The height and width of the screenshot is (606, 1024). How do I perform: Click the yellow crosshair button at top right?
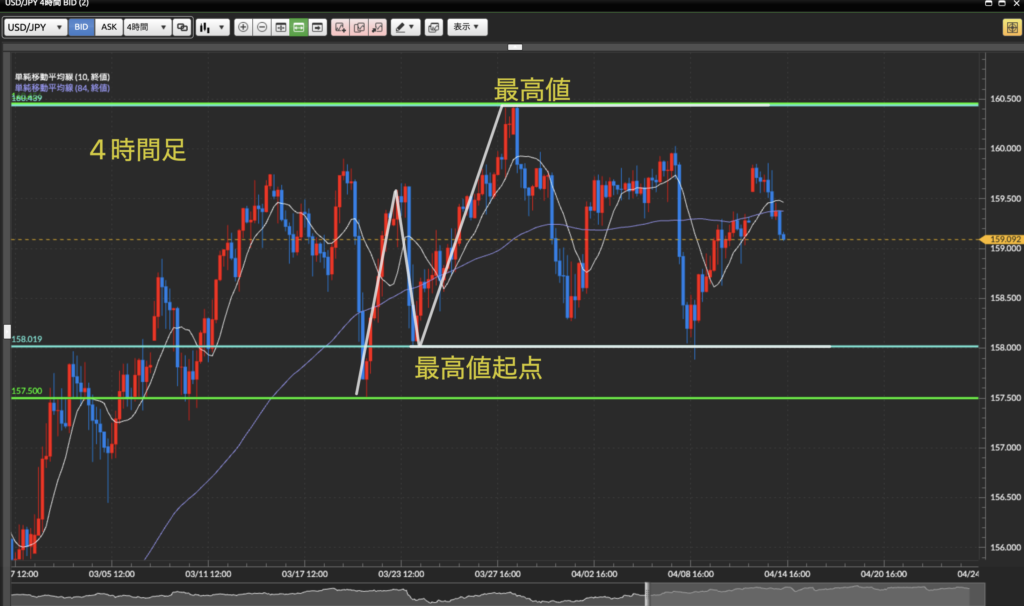[1011, 28]
